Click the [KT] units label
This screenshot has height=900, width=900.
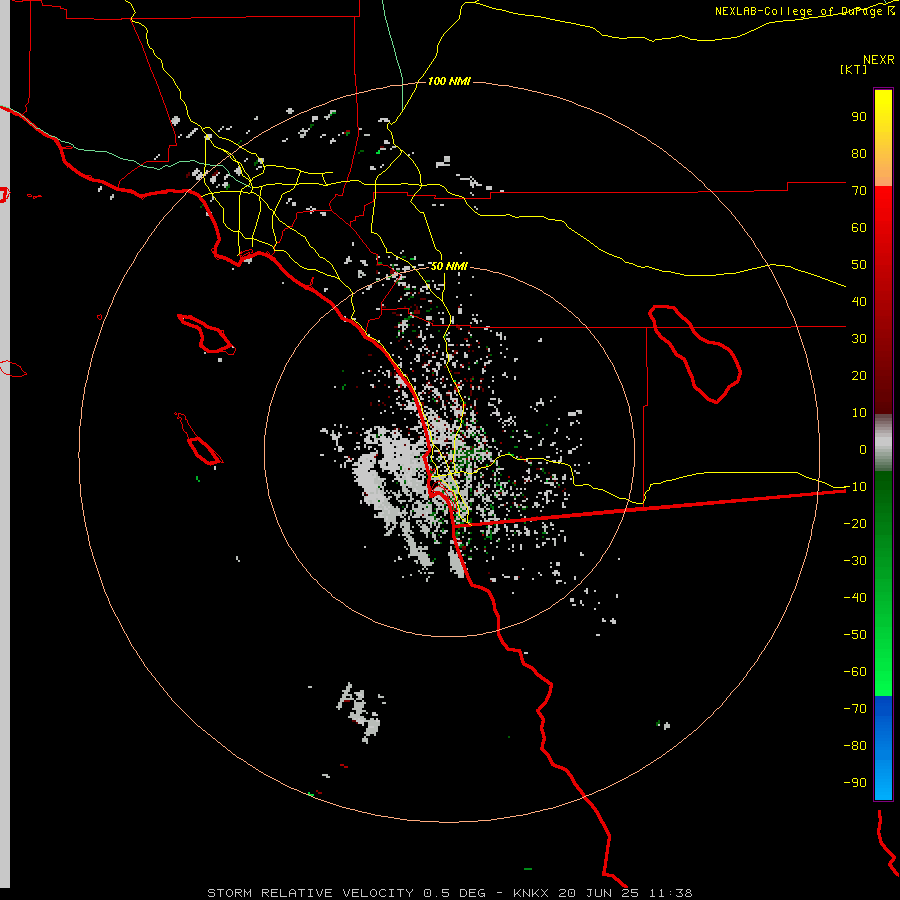click(x=853, y=69)
